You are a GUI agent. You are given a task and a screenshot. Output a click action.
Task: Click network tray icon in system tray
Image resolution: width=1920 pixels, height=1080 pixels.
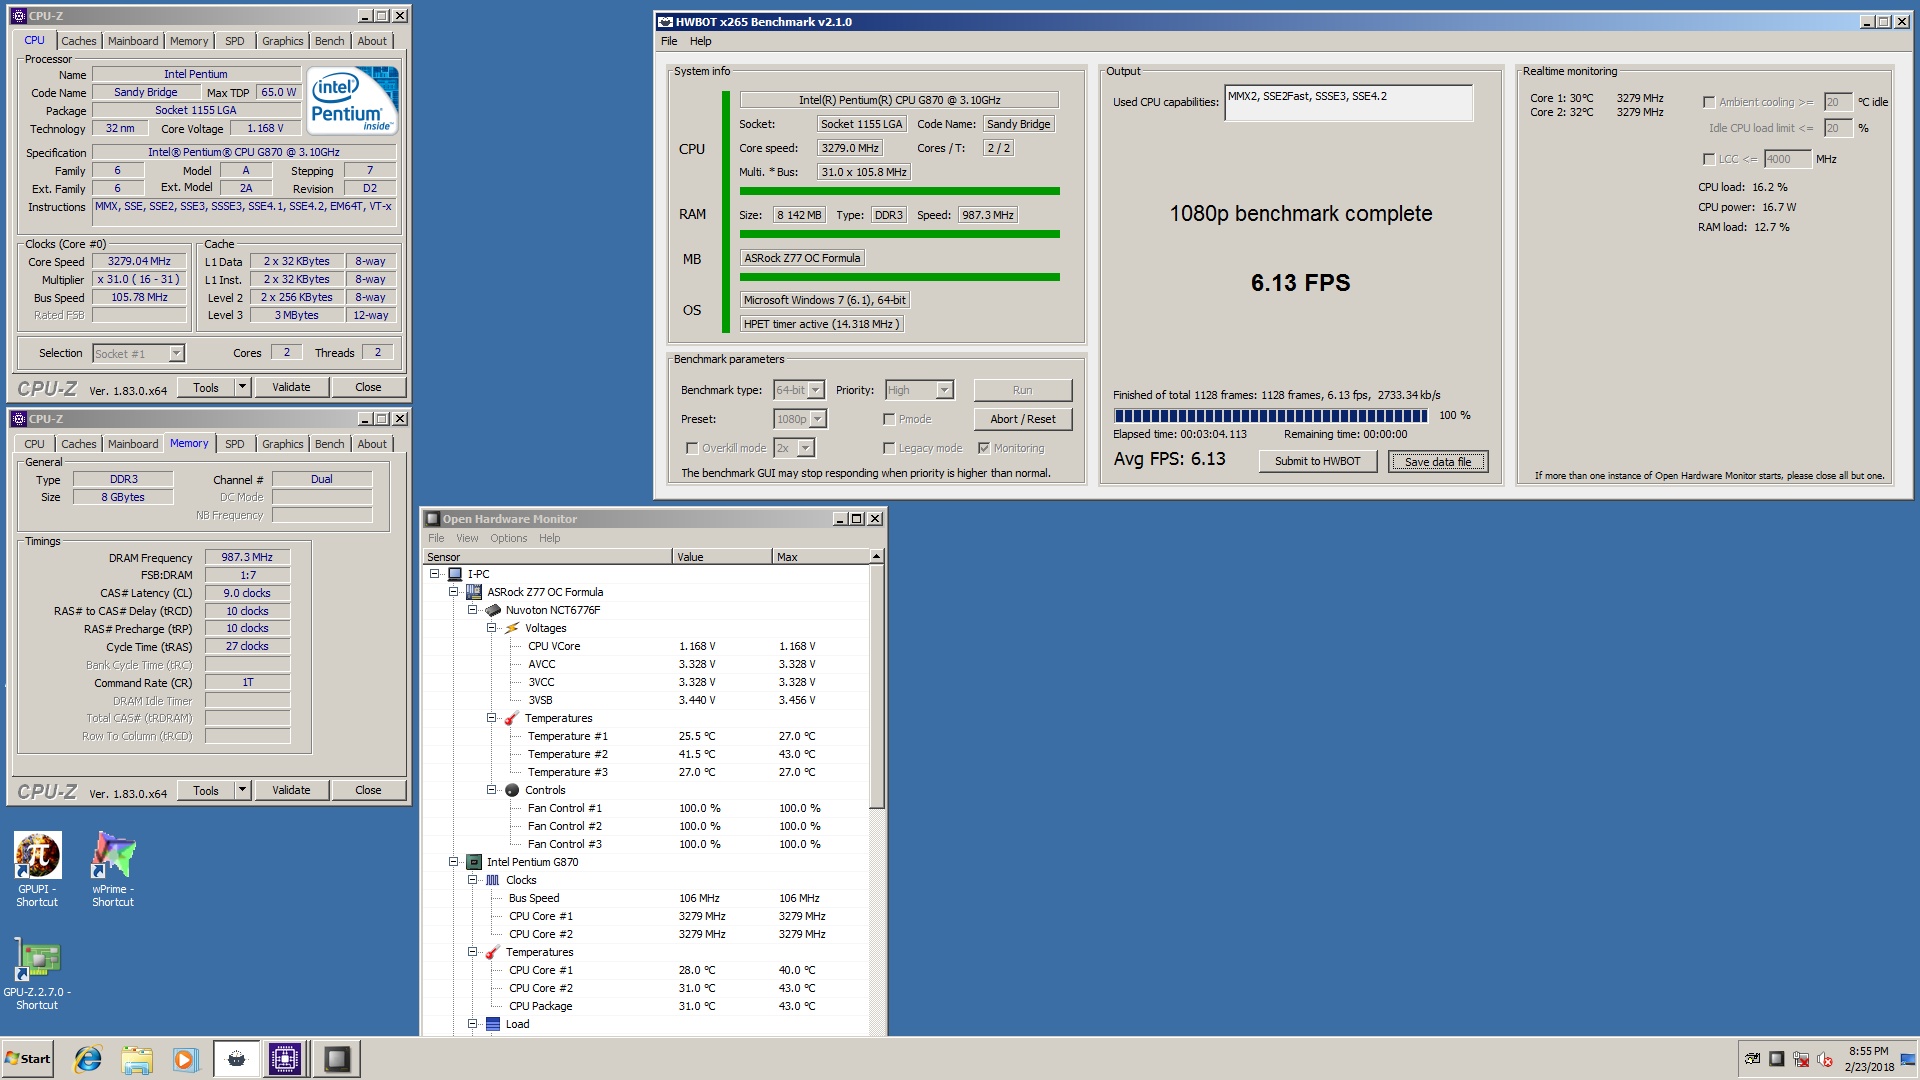coord(1801,1059)
